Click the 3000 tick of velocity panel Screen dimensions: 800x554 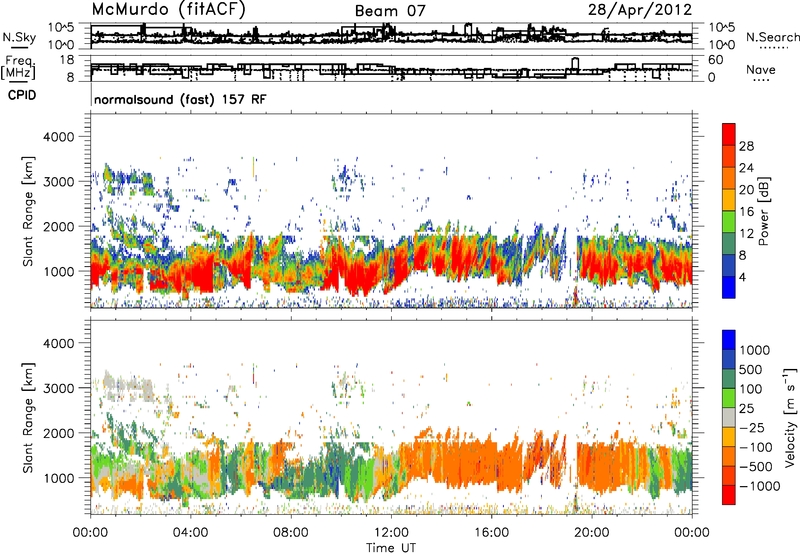tap(59, 388)
